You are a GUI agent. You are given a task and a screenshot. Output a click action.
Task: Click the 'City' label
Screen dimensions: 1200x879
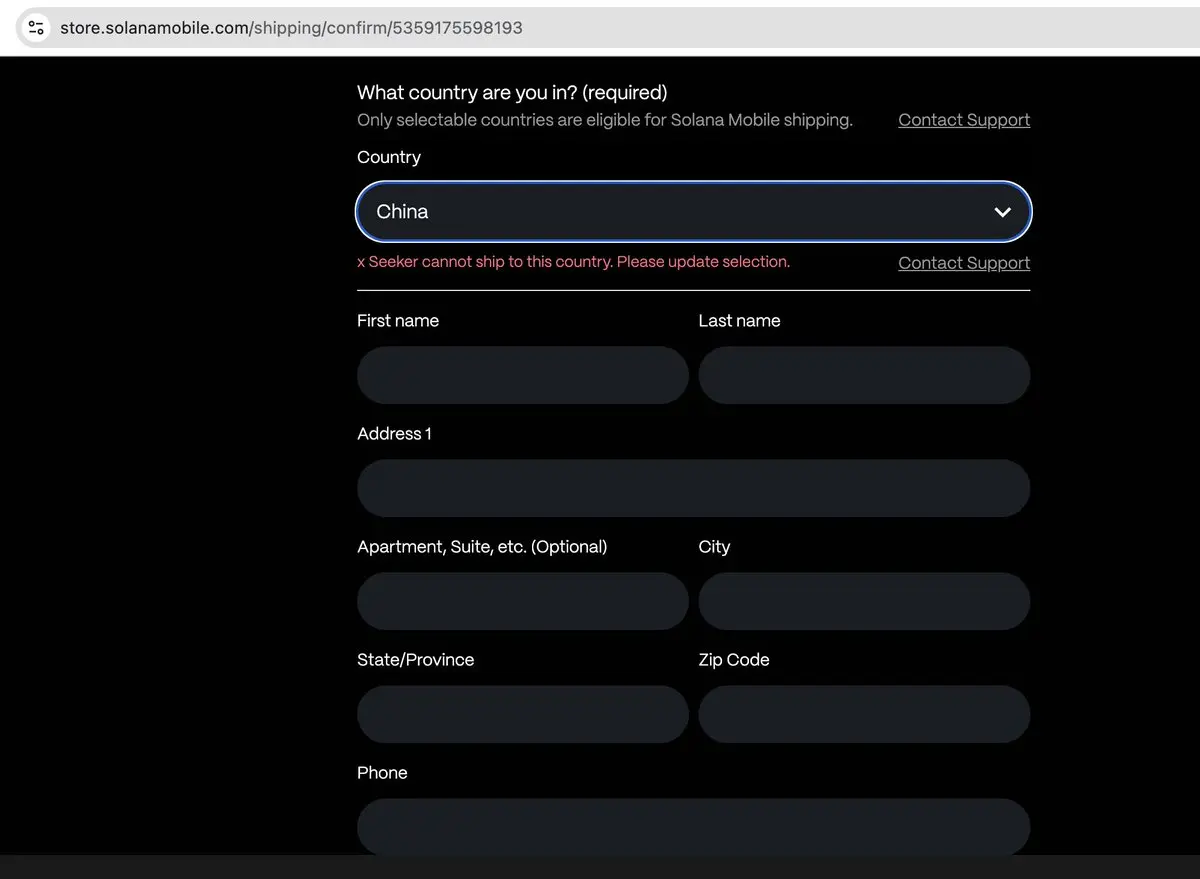point(714,547)
